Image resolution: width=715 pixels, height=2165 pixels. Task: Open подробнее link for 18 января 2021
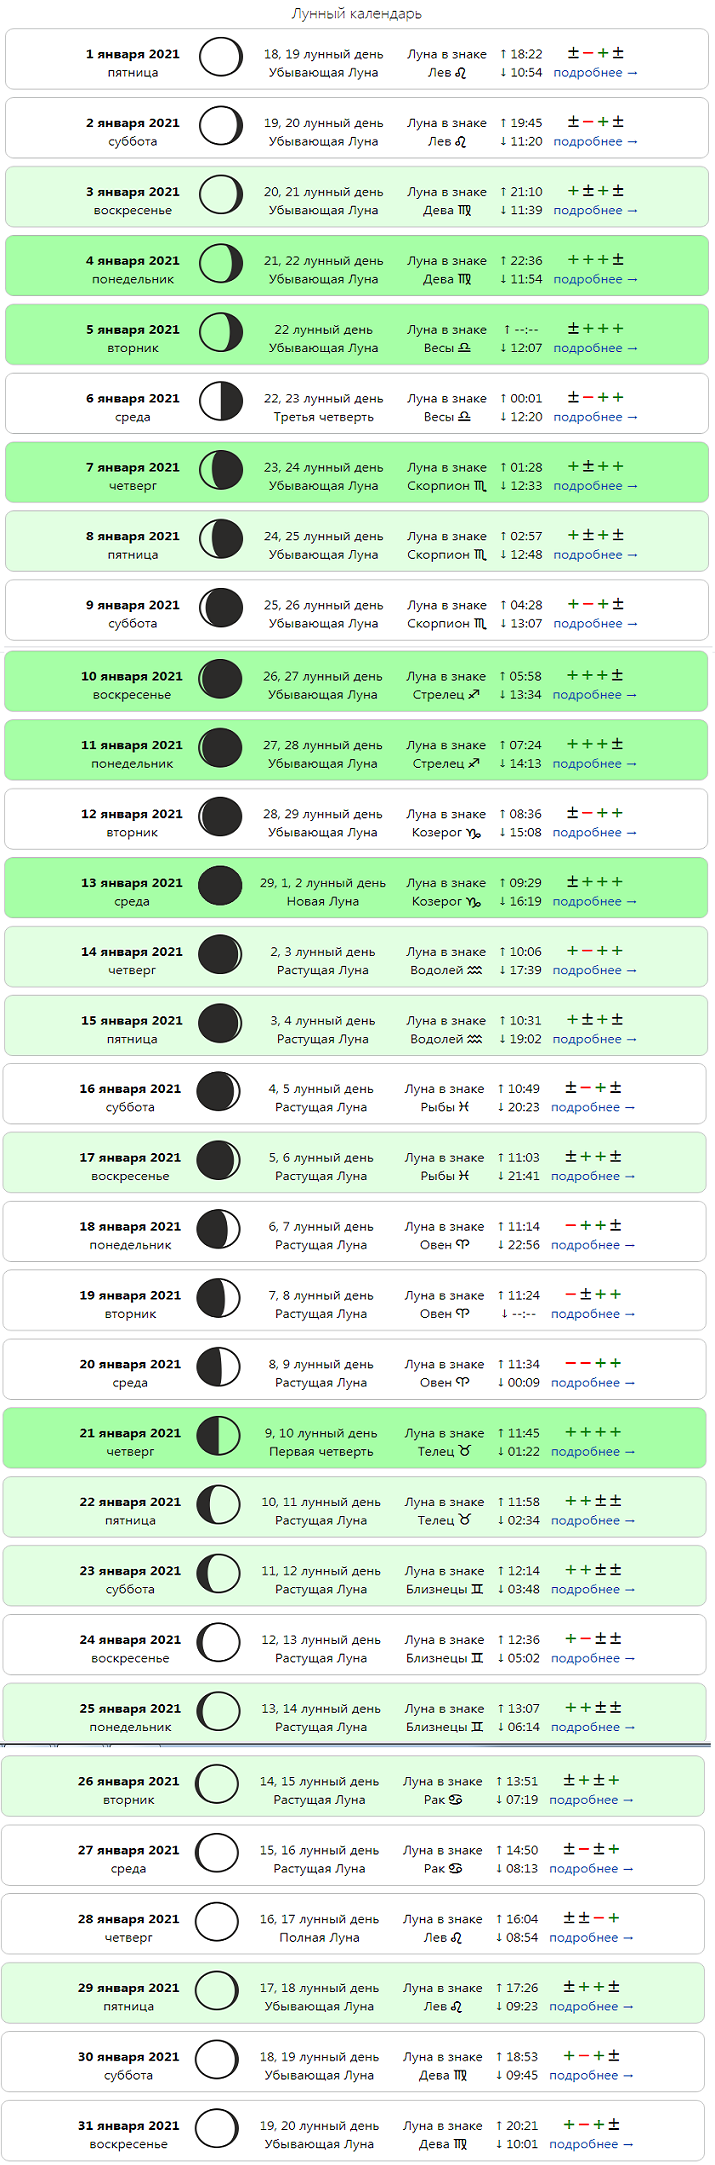click(x=593, y=1246)
